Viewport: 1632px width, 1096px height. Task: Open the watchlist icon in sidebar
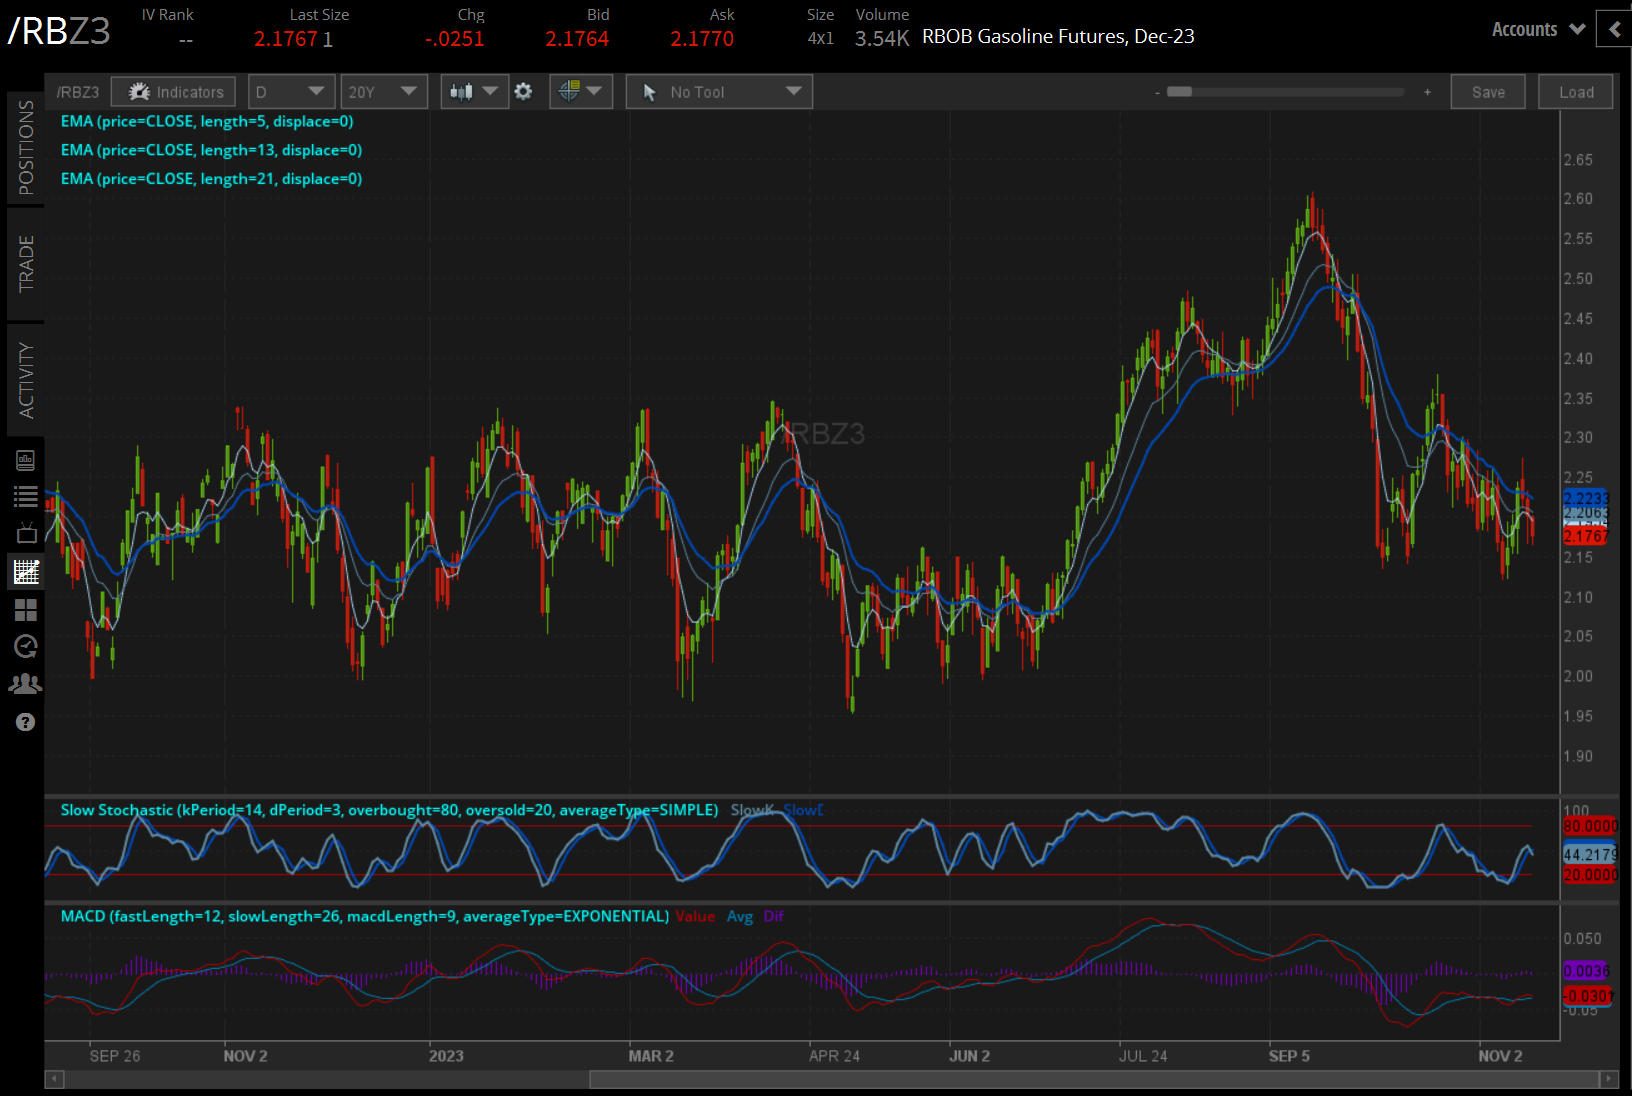(x=26, y=496)
